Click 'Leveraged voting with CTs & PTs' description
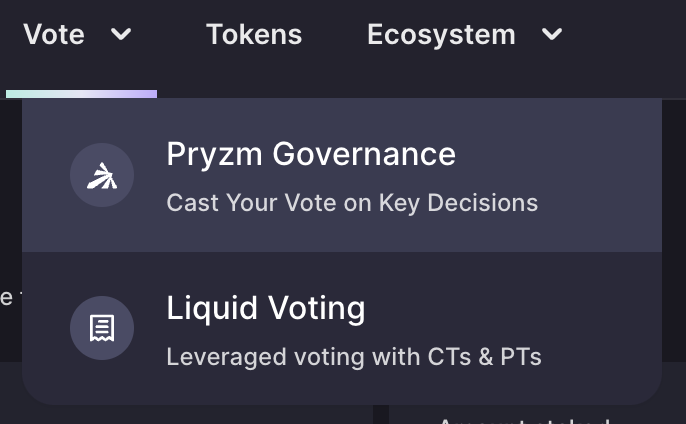This screenshot has width=686, height=424. point(354,357)
